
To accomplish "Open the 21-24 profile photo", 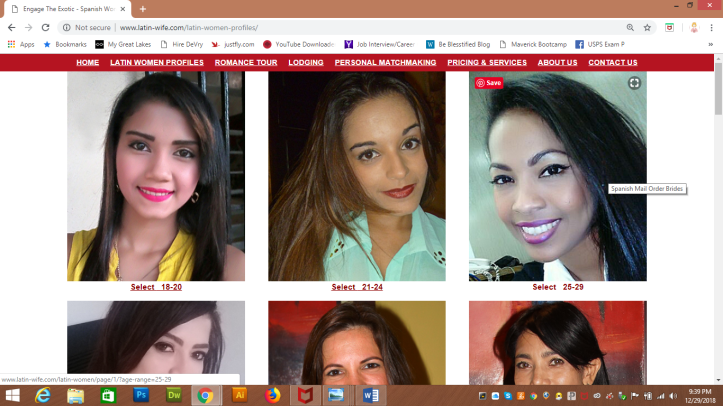I will tap(357, 176).
